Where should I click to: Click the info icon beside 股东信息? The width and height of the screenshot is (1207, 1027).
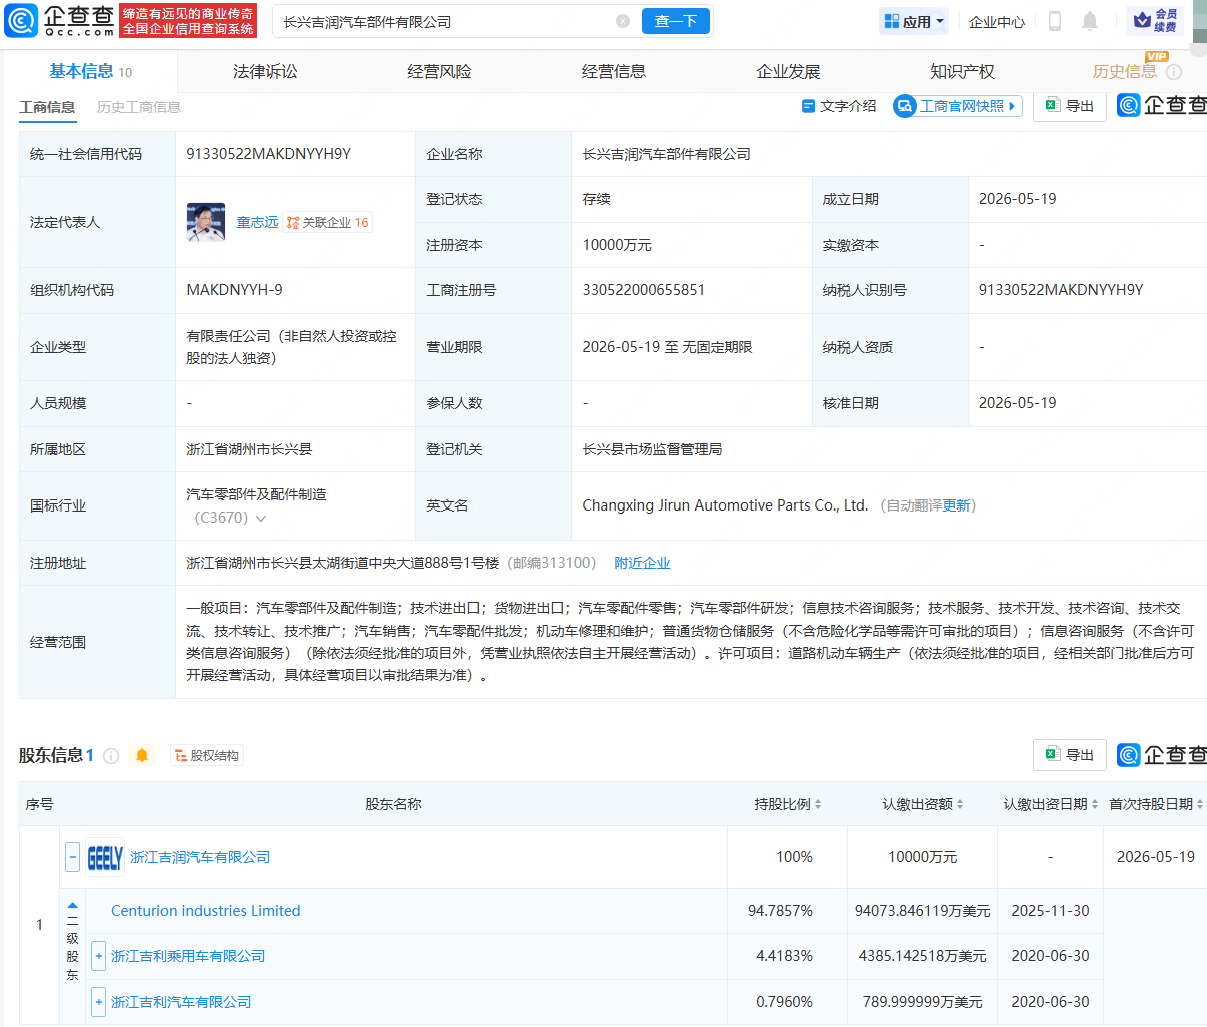point(111,756)
